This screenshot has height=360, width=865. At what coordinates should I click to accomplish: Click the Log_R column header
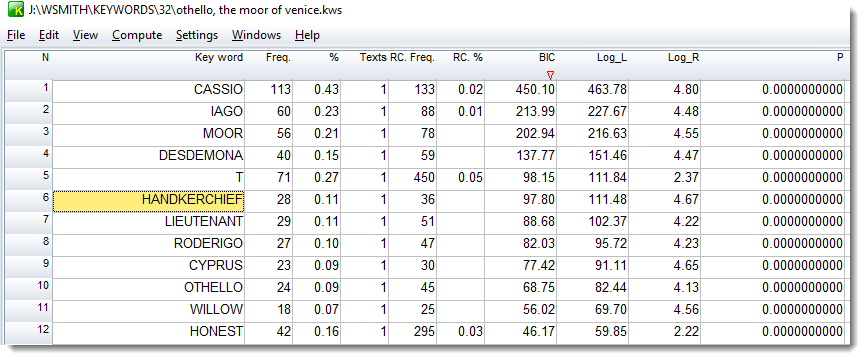(x=684, y=57)
